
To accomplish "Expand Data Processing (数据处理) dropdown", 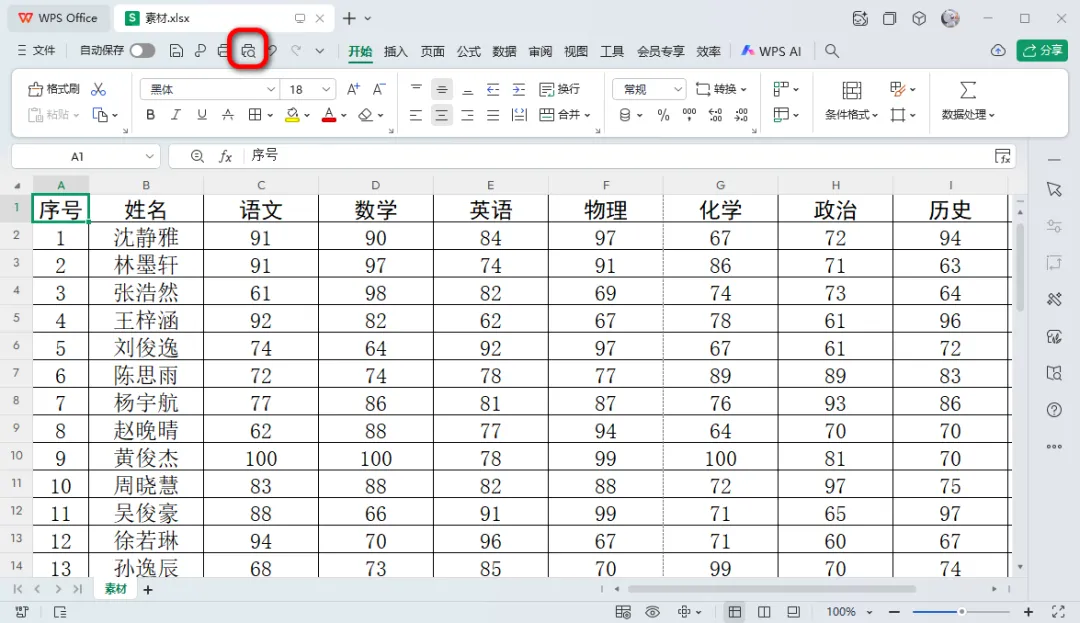I will [992, 115].
